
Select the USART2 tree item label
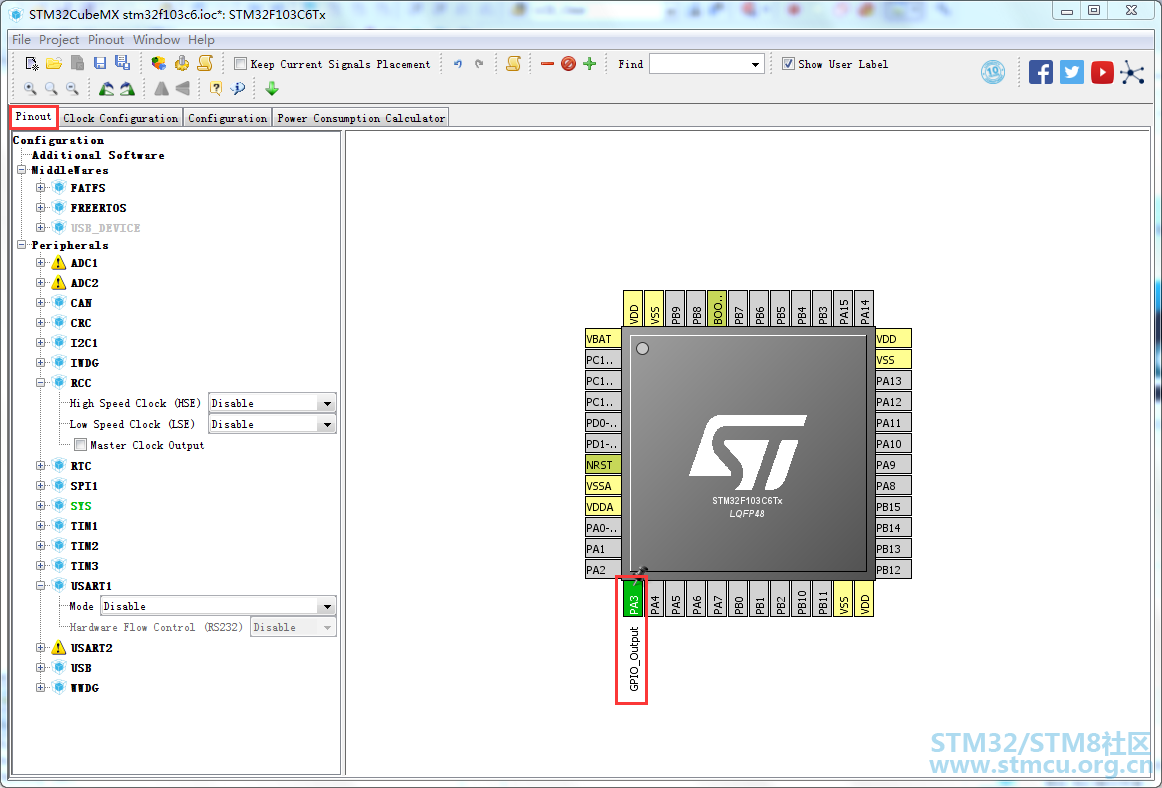coord(91,648)
